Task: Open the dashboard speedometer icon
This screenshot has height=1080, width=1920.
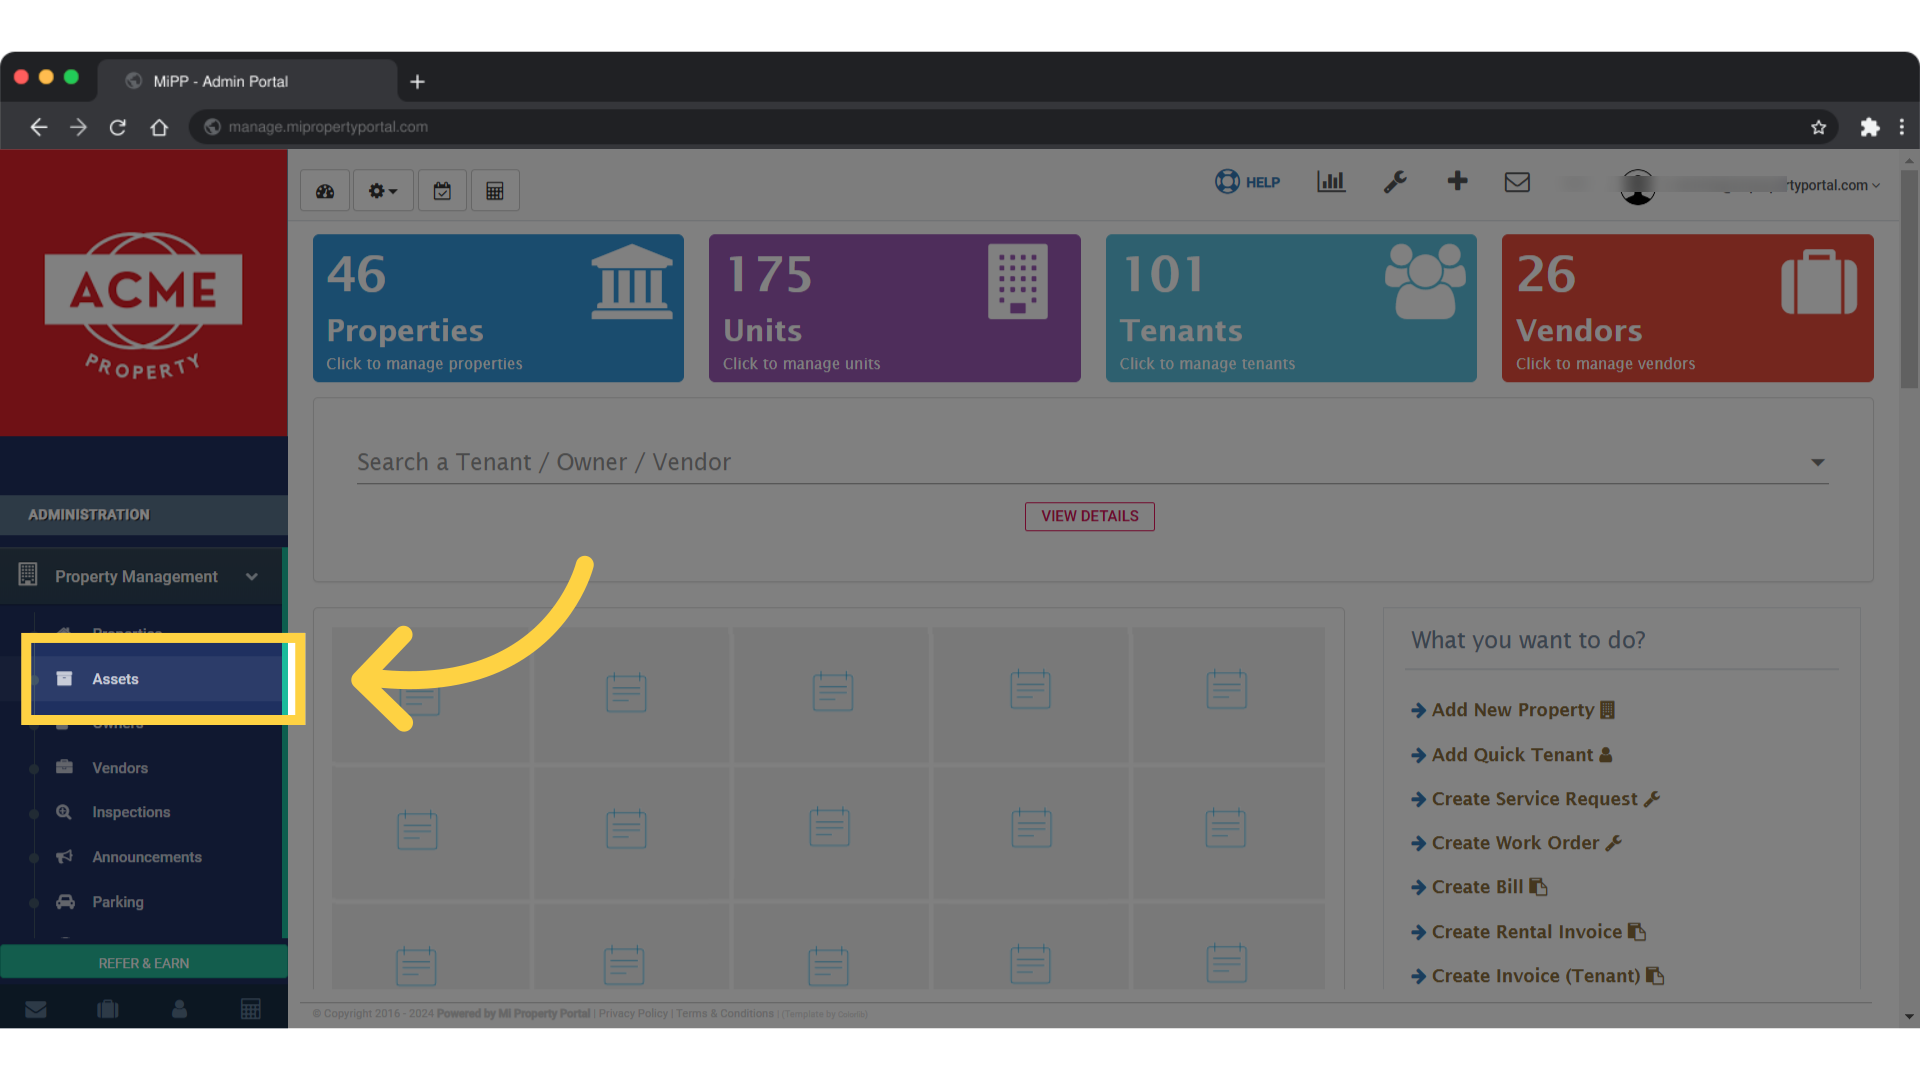Action: coord(324,189)
